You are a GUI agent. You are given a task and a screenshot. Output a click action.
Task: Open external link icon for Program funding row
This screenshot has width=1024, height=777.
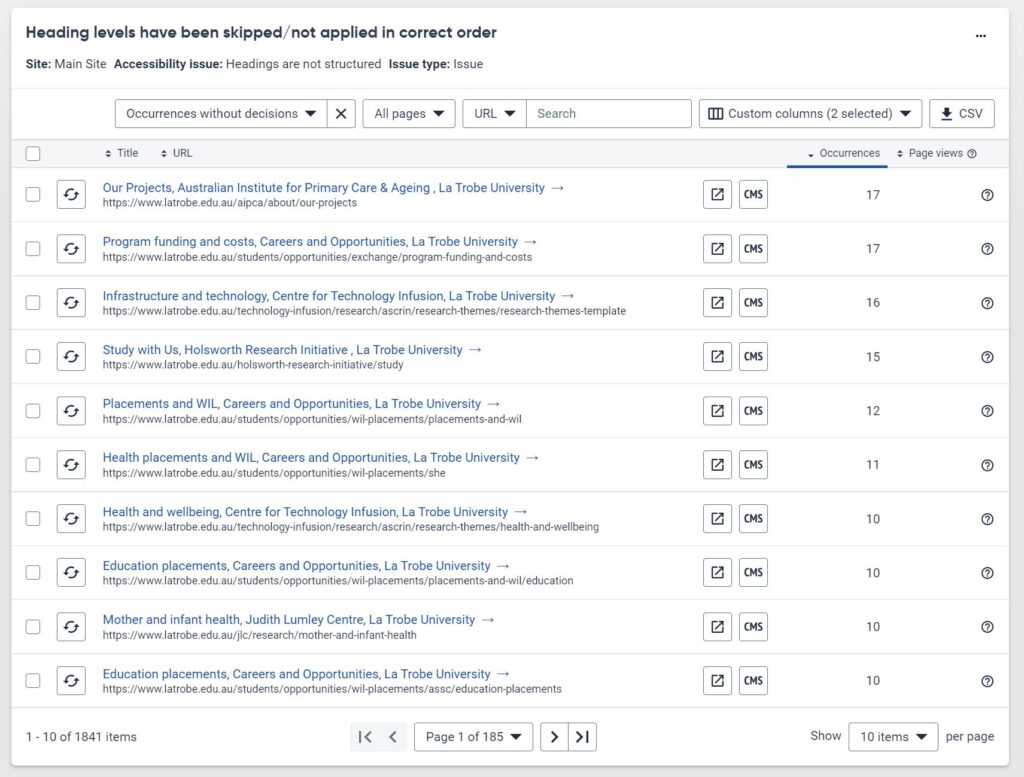pyautogui.click(x=717, y=249)
